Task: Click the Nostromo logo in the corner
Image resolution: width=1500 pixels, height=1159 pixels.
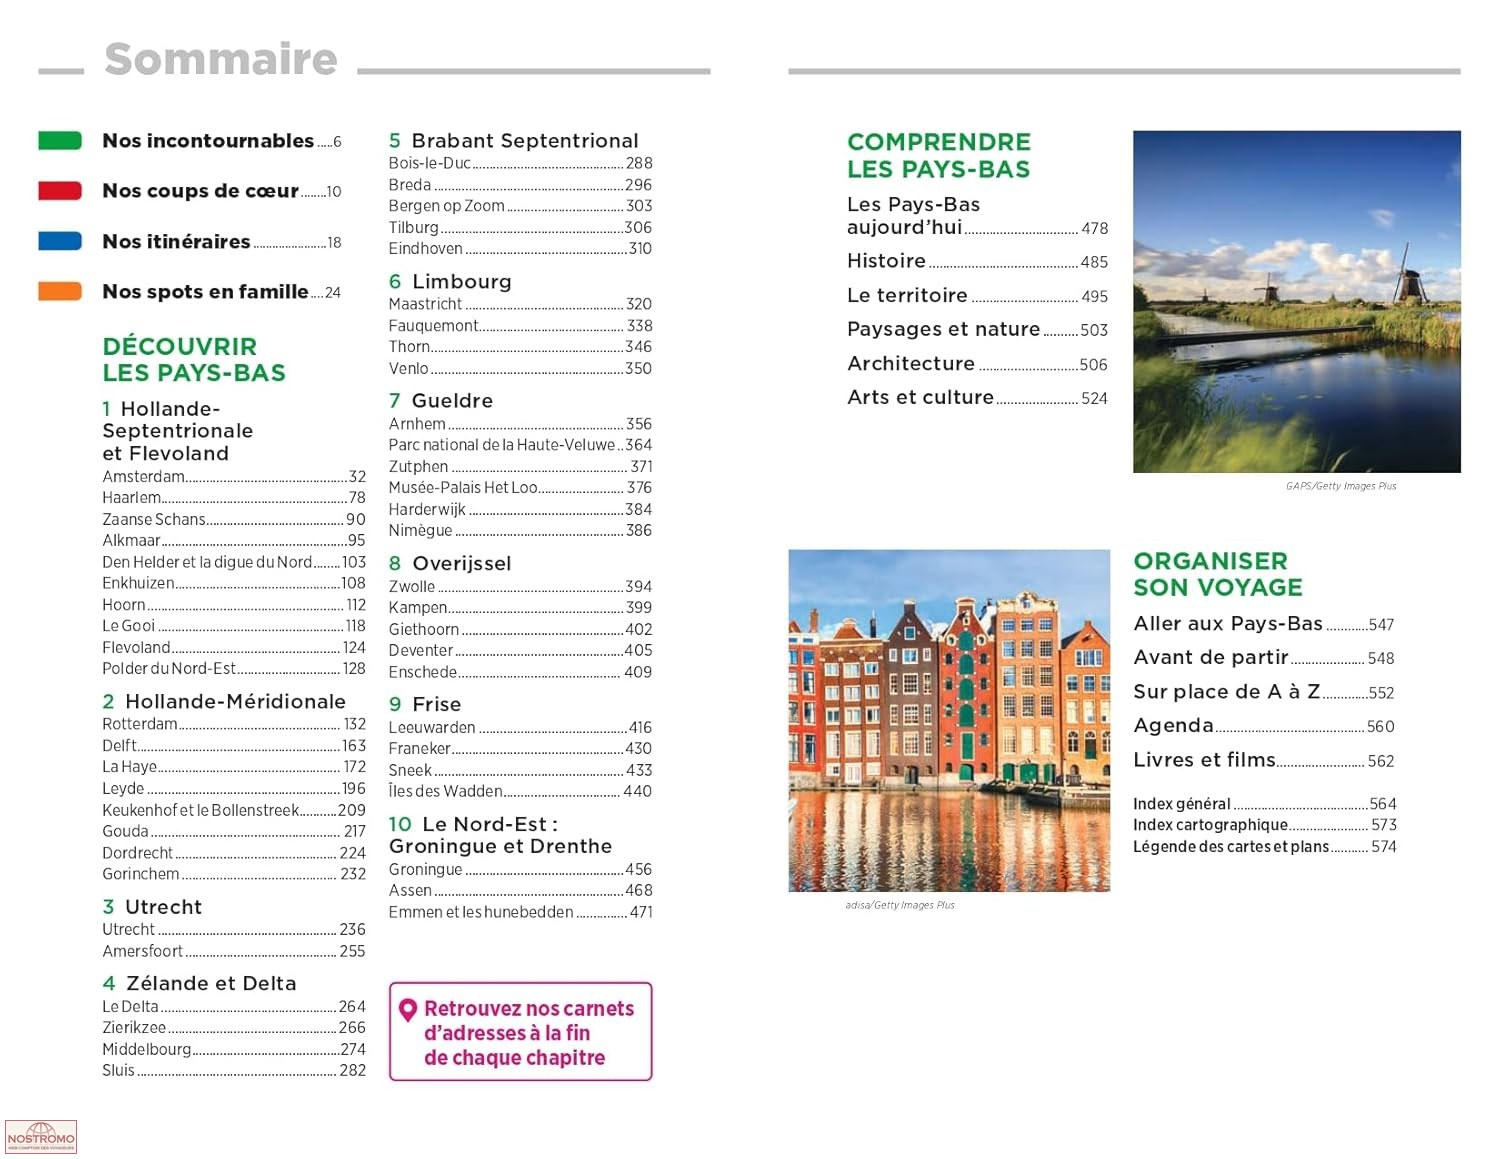Action: click(x=41, y=1137)
